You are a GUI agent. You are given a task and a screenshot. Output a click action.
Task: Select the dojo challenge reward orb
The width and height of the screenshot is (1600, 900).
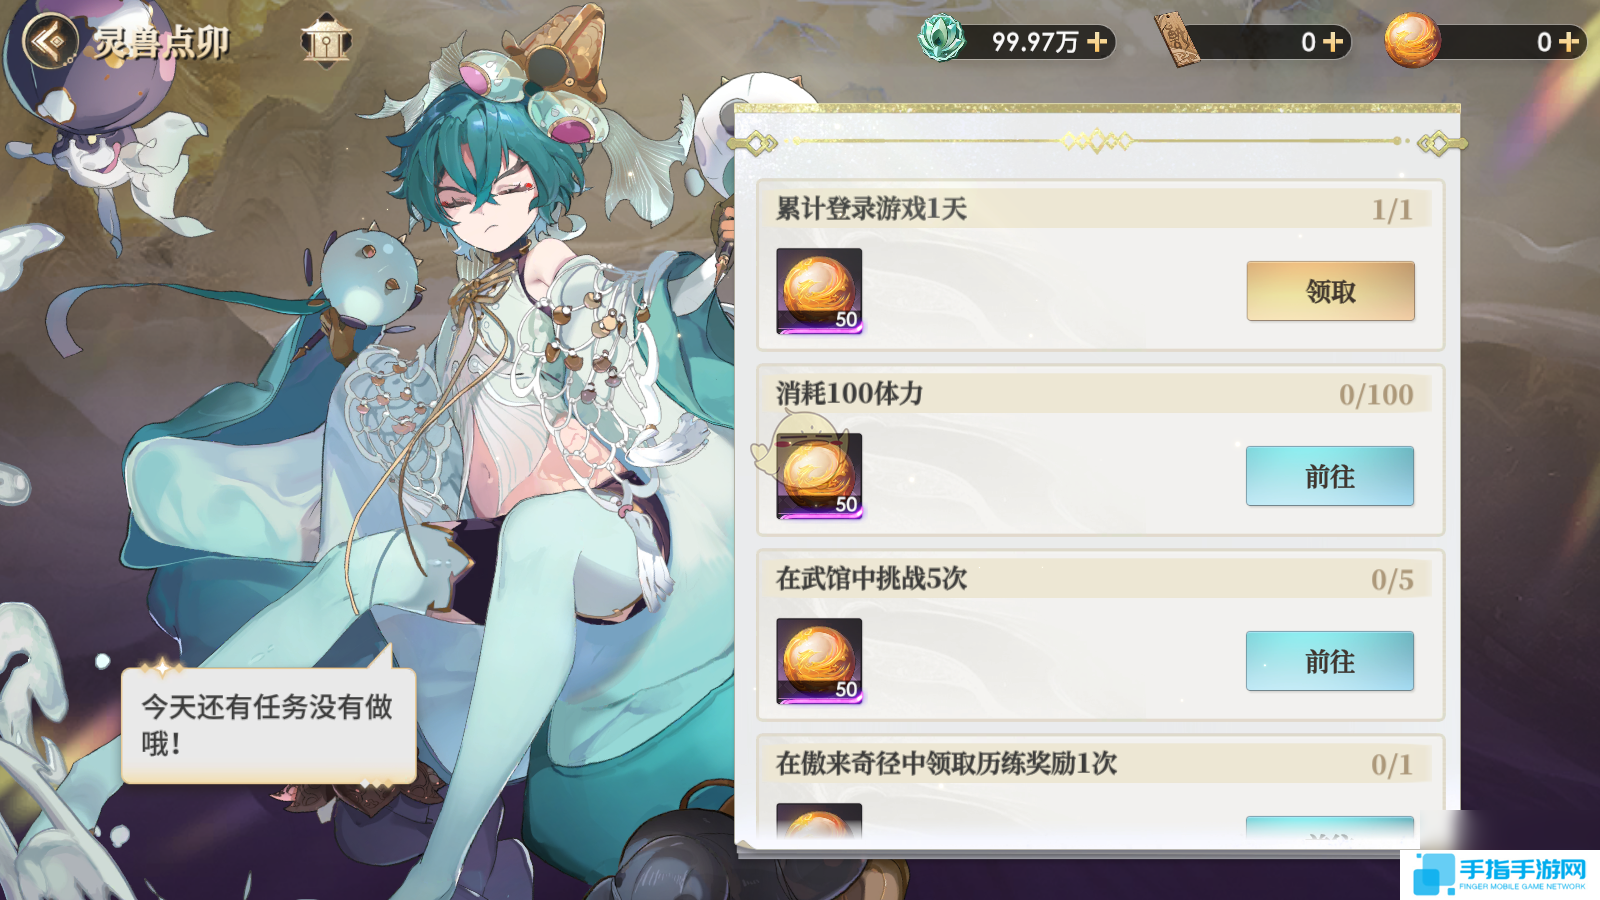pos(819,661)
